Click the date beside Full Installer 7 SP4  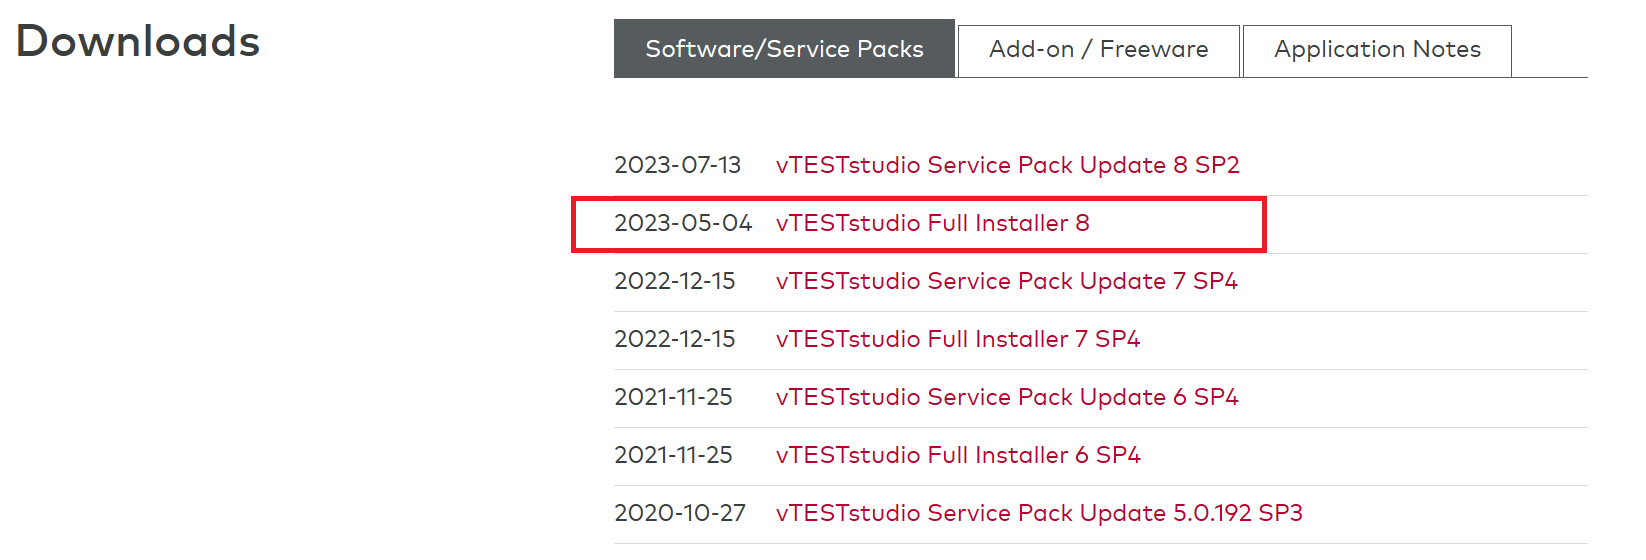point(674,339)
